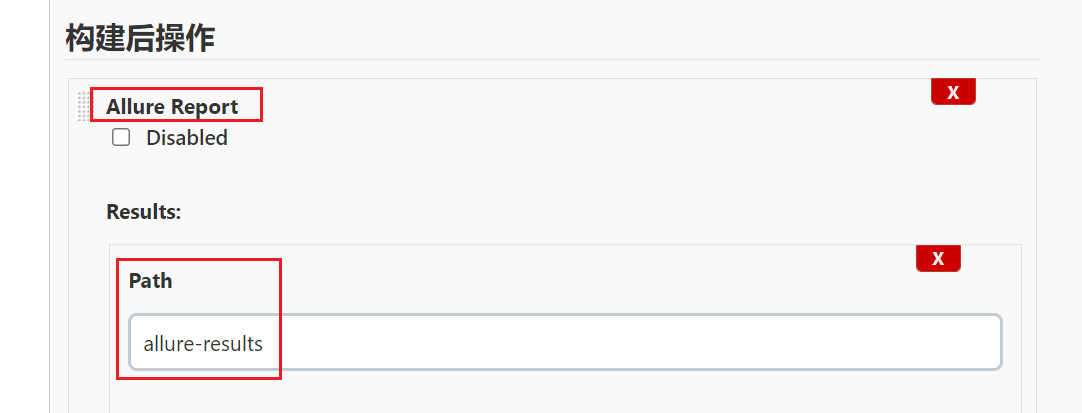This screenshot has width=1082, height=413.
Task: Click the white X on the upper red button
Action: click(953, 92)
